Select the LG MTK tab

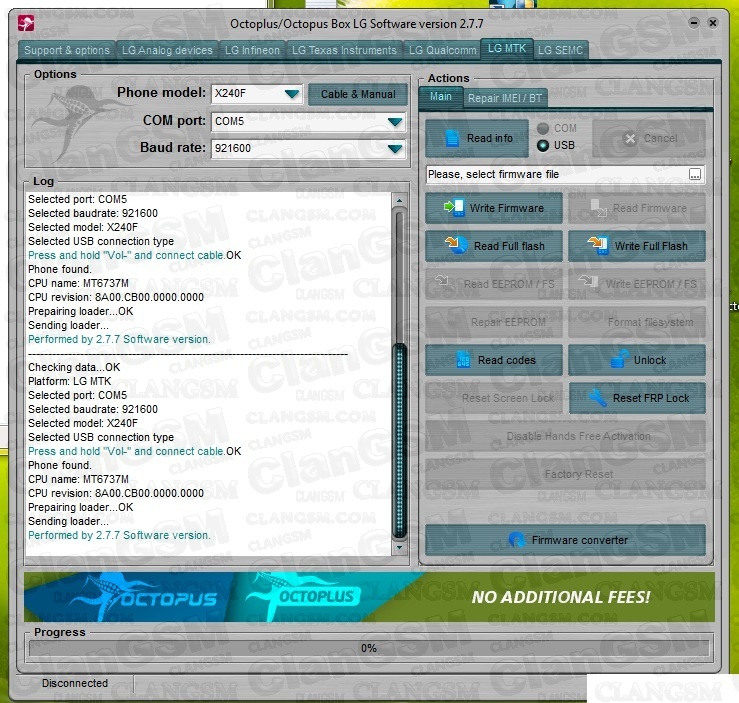[x=507, y=49]
